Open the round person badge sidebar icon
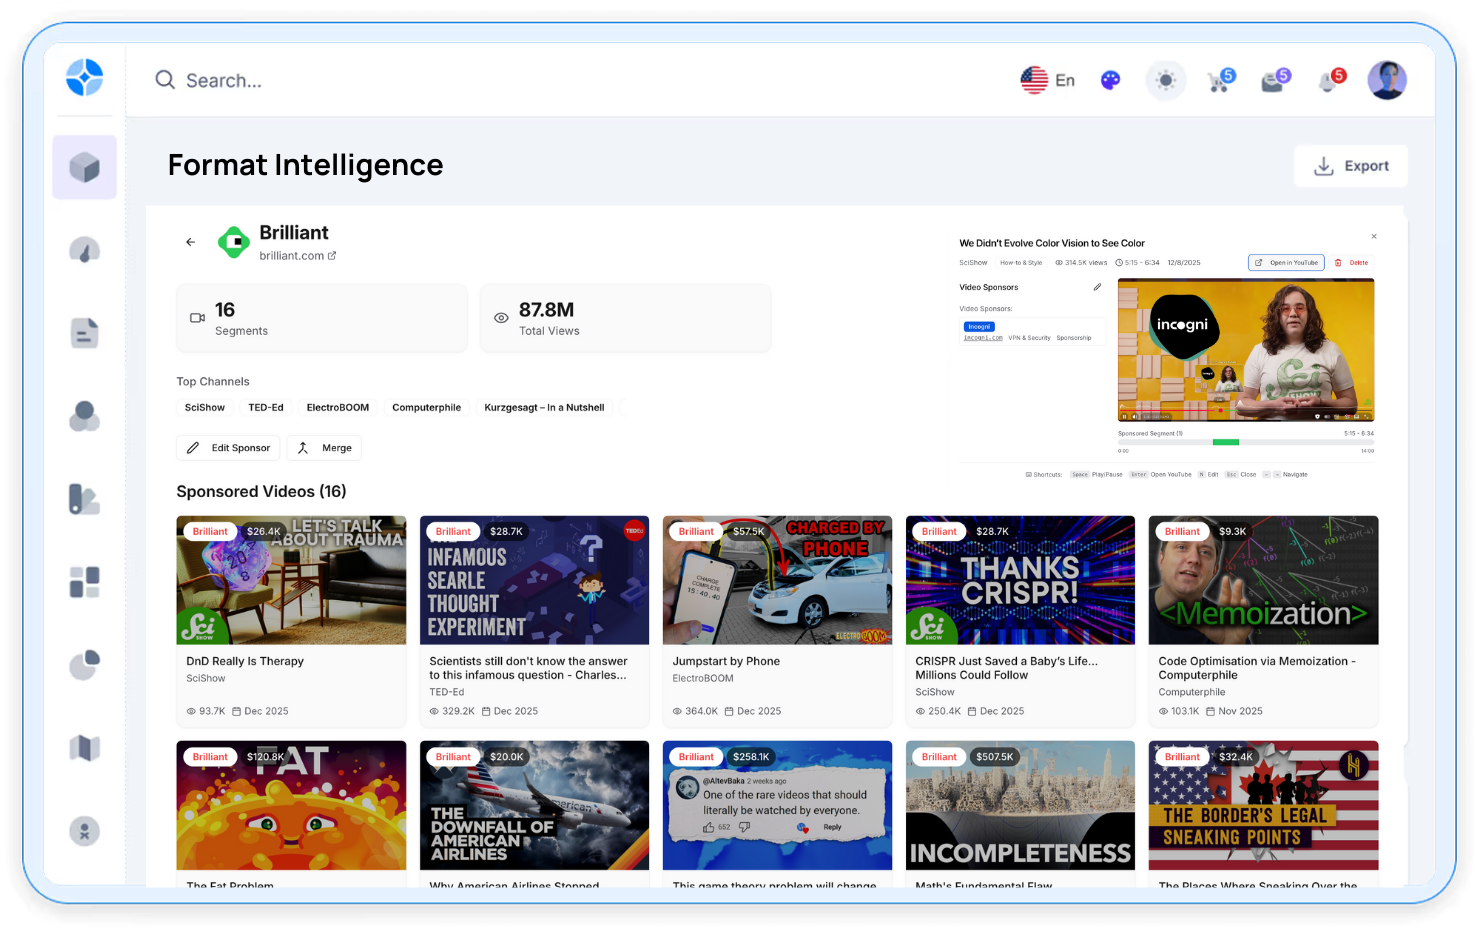 coord(84,831)
